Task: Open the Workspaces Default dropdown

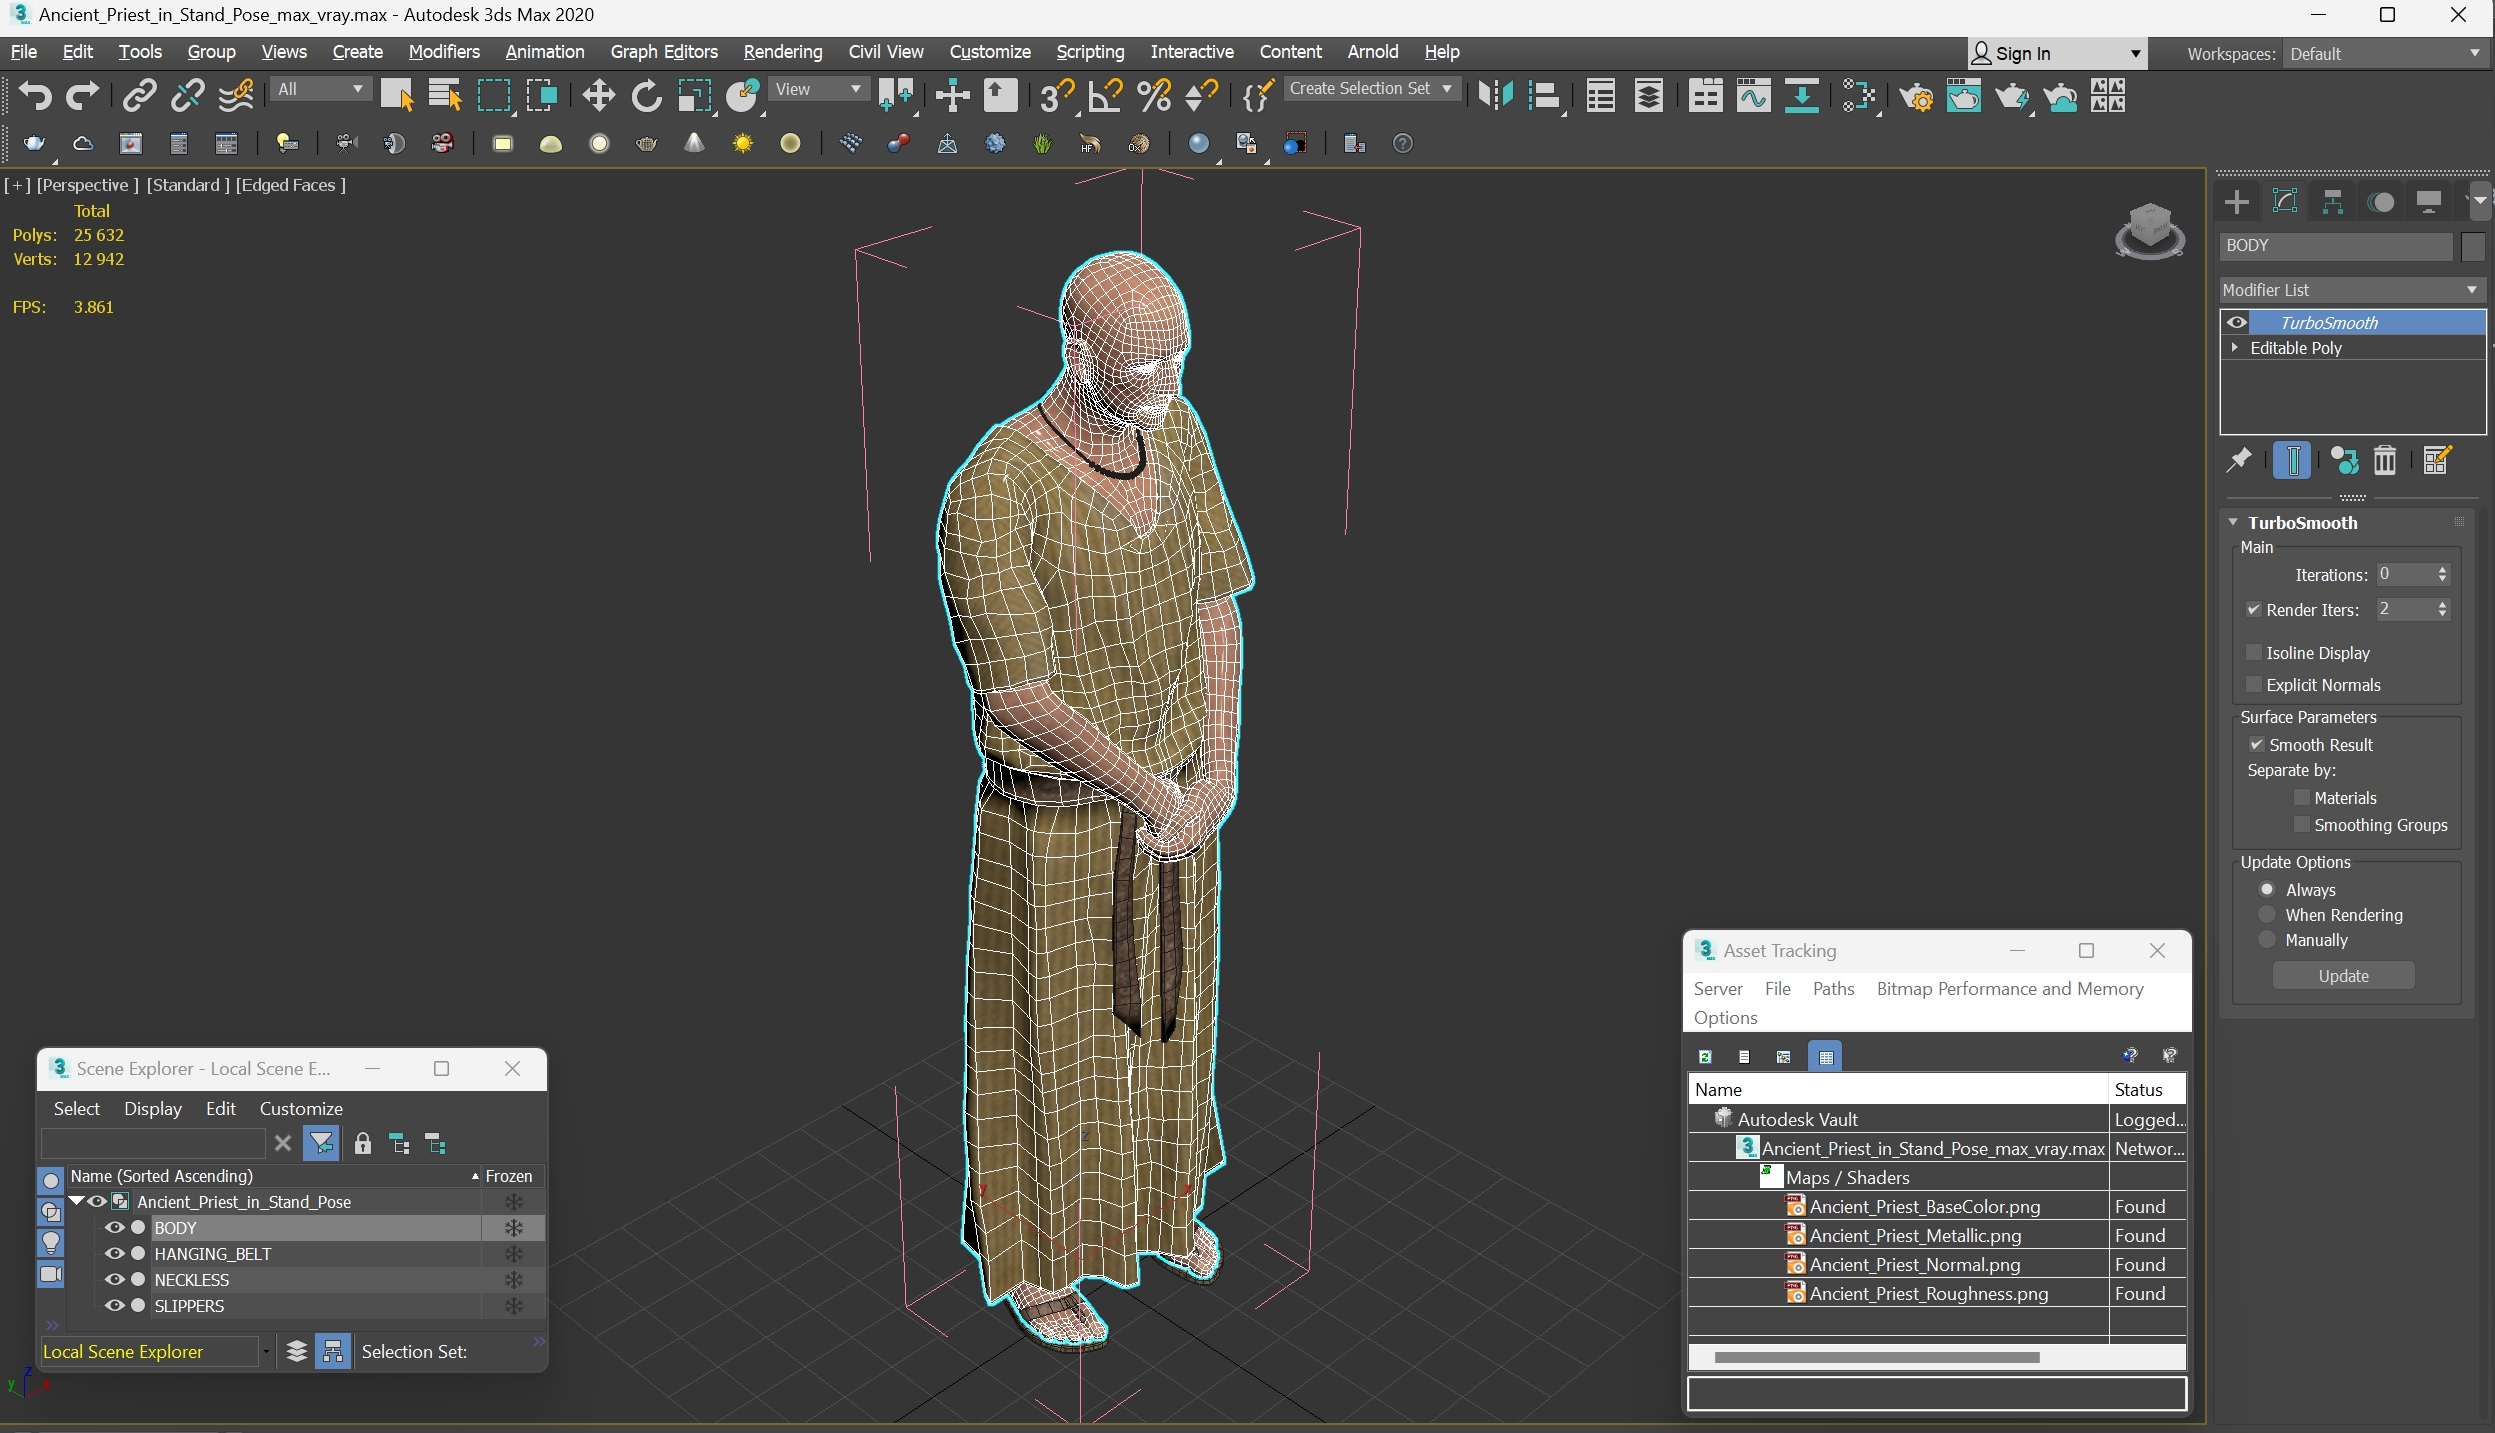Action: point(2385,54)
